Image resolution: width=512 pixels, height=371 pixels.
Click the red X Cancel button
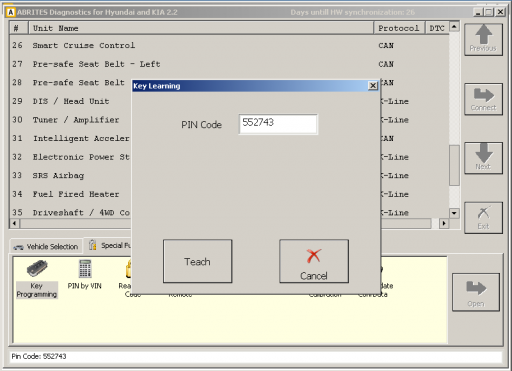click(x=314, y=261)
